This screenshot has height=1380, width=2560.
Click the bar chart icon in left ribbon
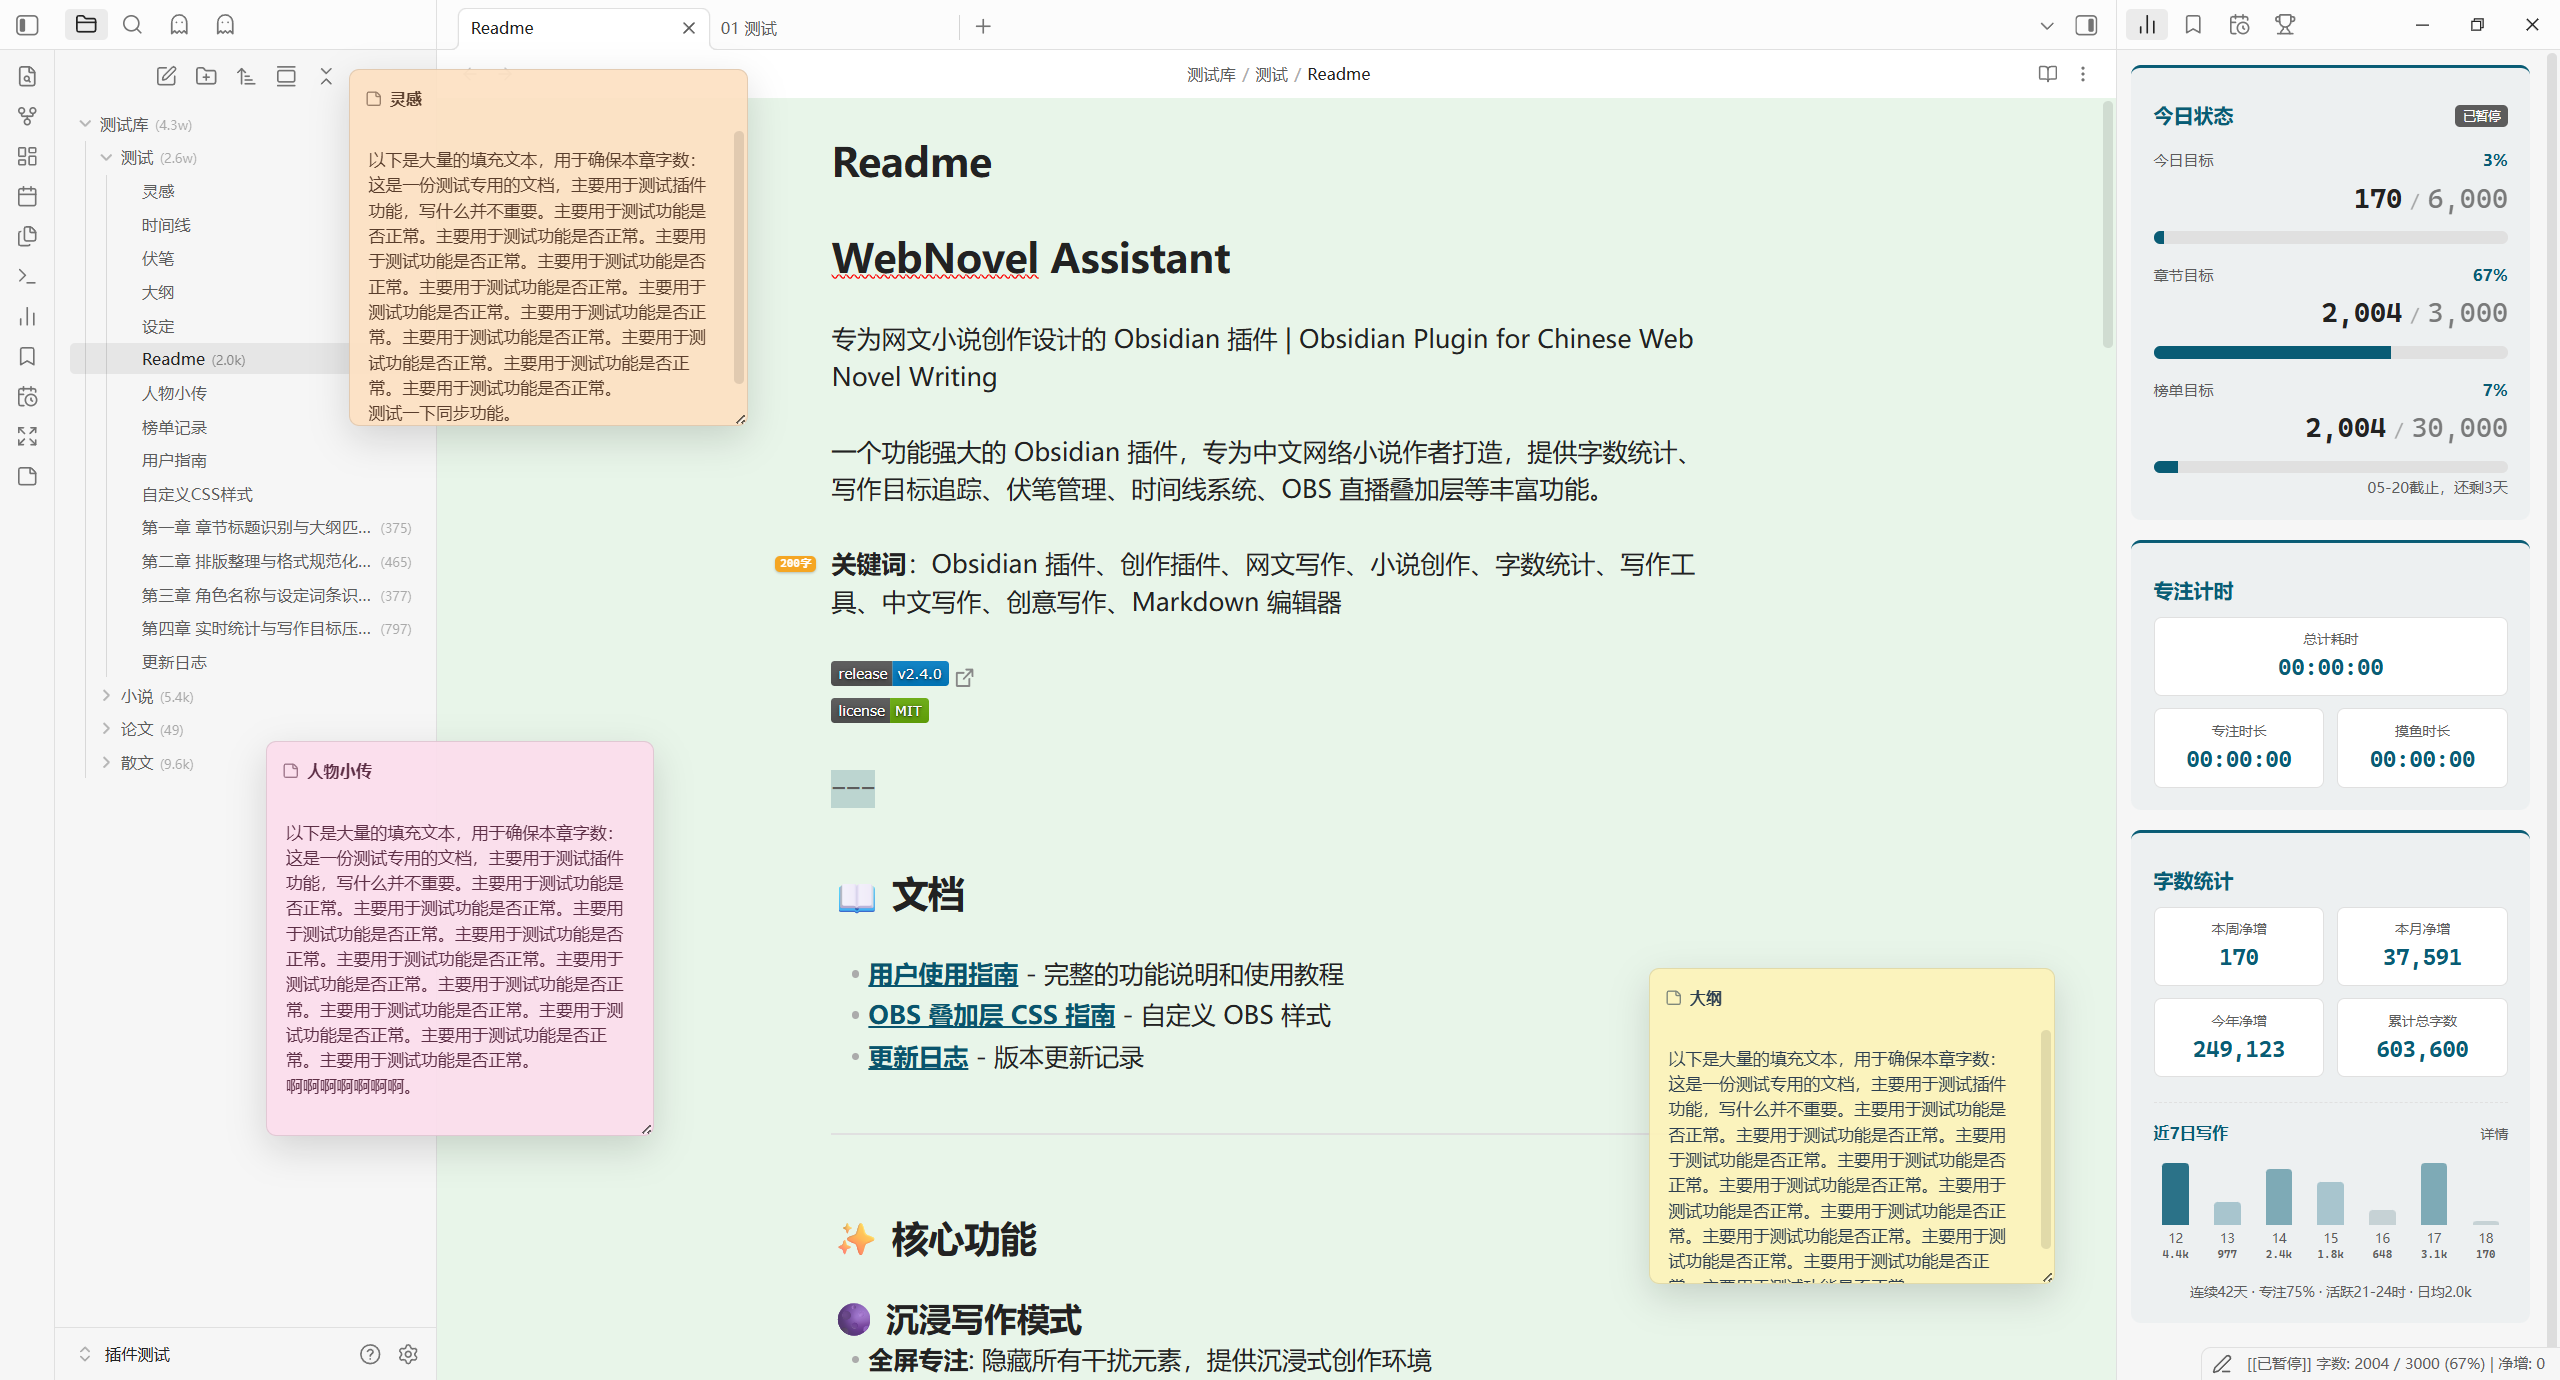pyautogui.click(x=27, y=316)
